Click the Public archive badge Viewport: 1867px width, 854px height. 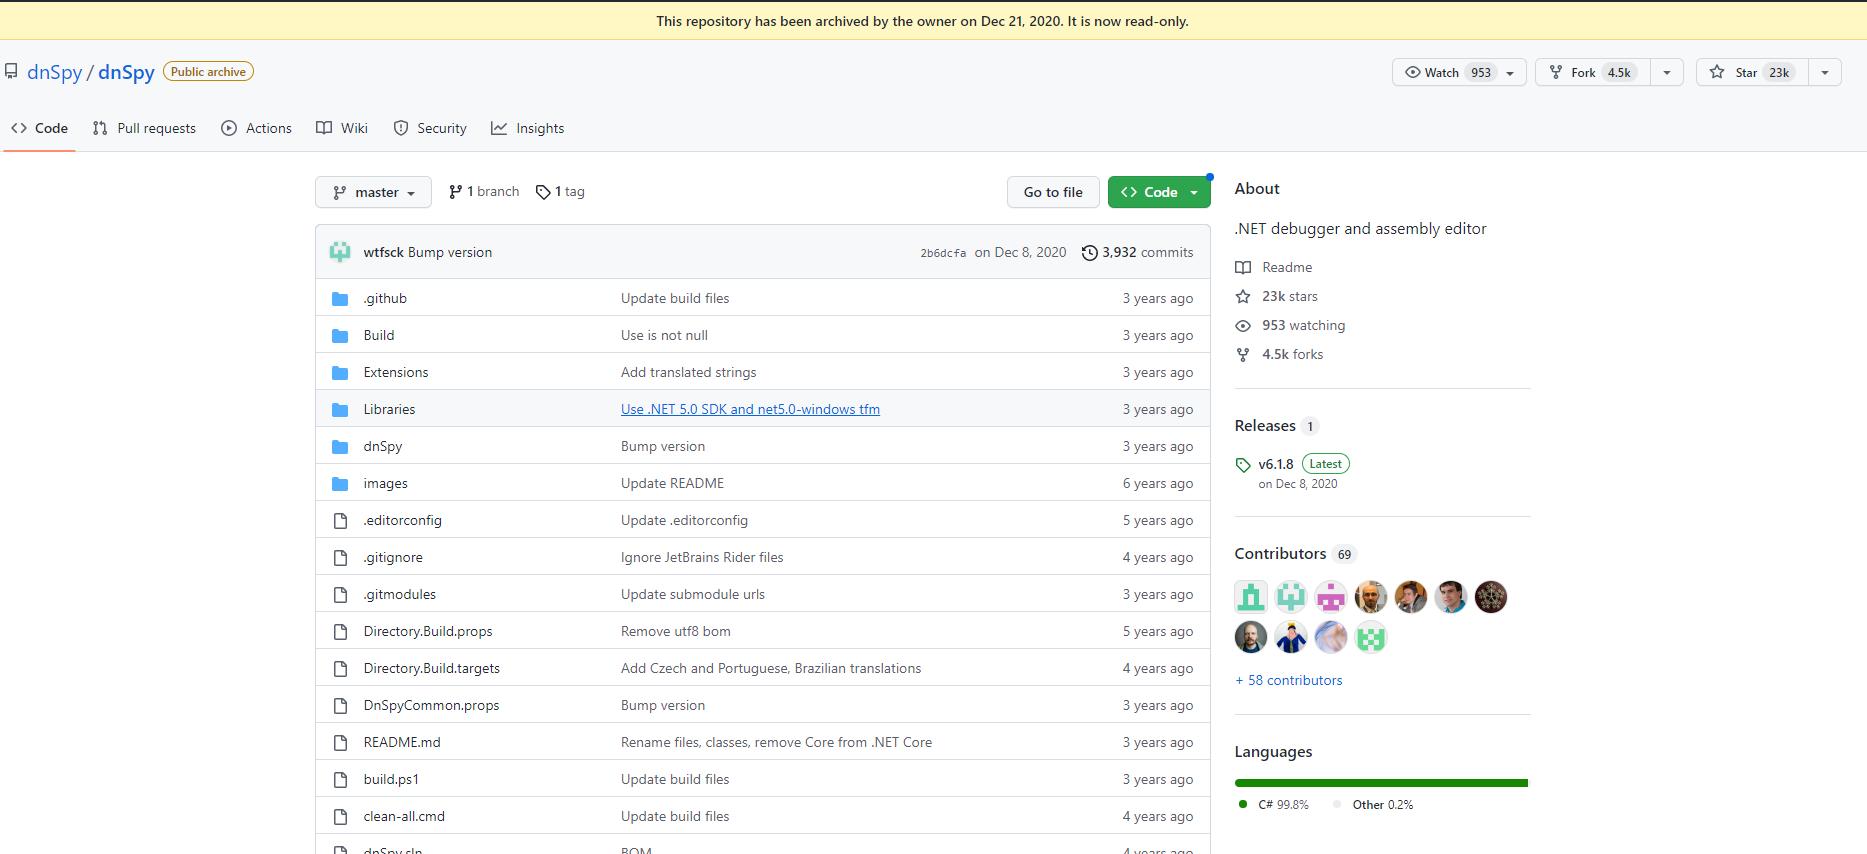(208, 72)
